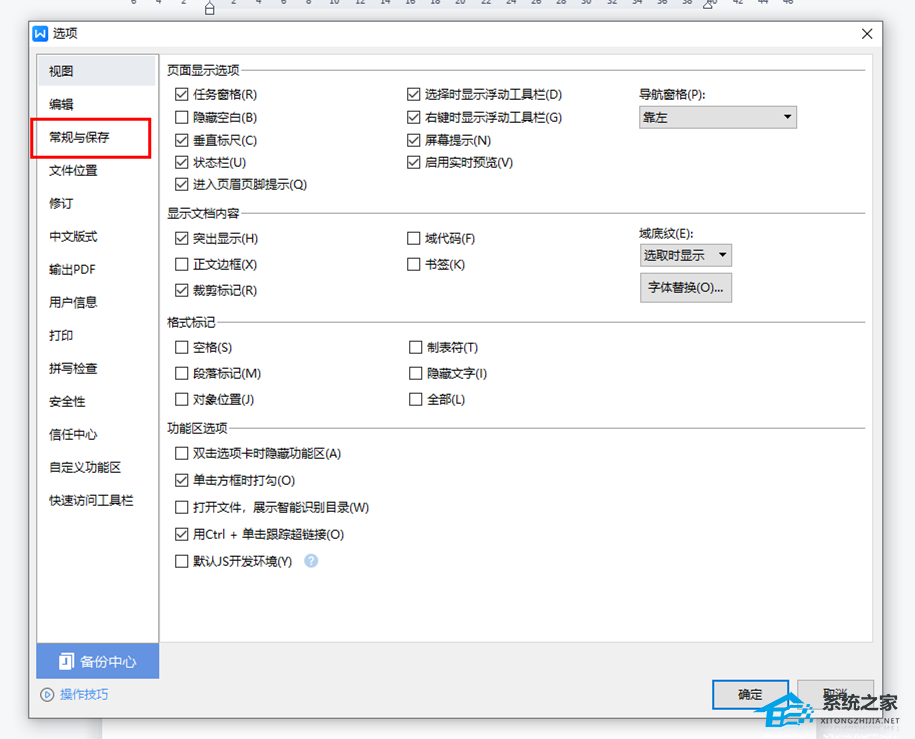Enable the 制表符(T) checkbox

point(415,347)
